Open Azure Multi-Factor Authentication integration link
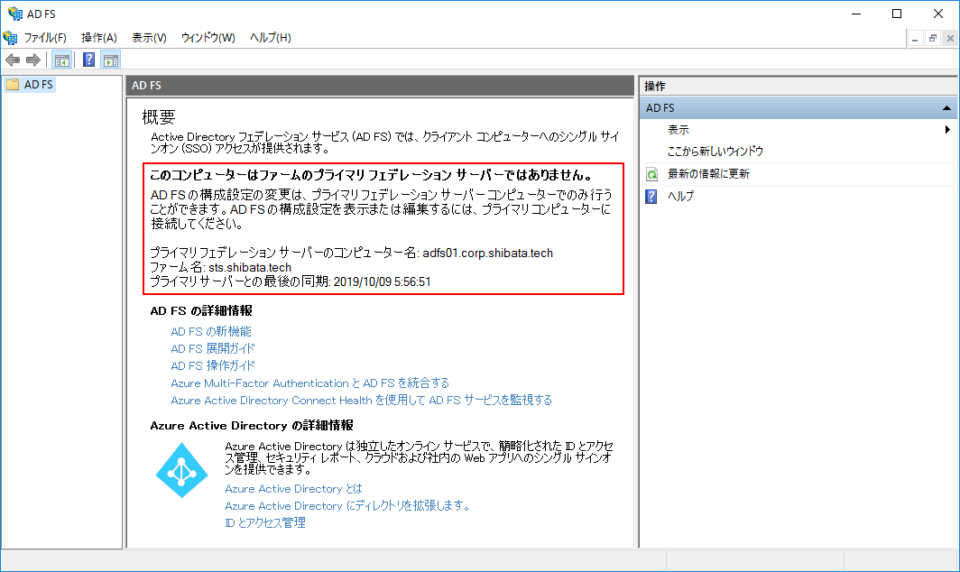 coord(310,383)
